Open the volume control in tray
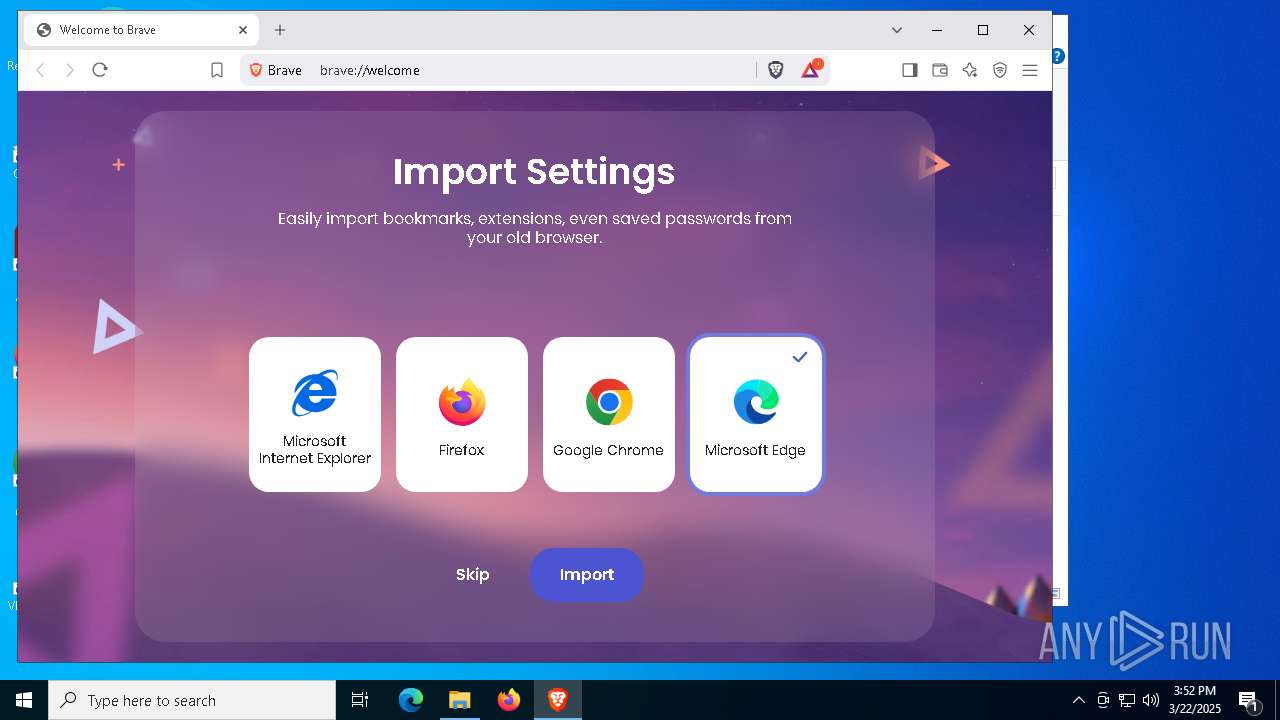Screen dimensions: 1280x720 tap(1151, 700)
